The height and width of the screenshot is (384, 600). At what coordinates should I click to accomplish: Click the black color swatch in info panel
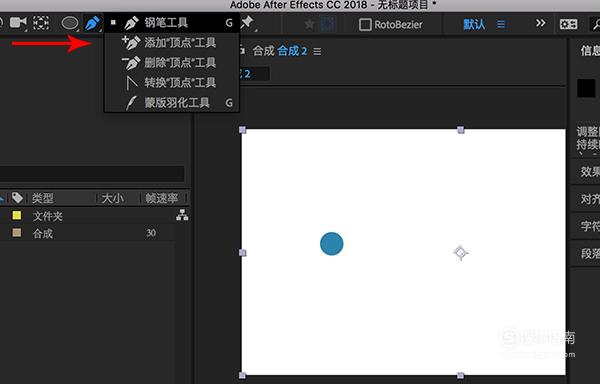(586, 88)
